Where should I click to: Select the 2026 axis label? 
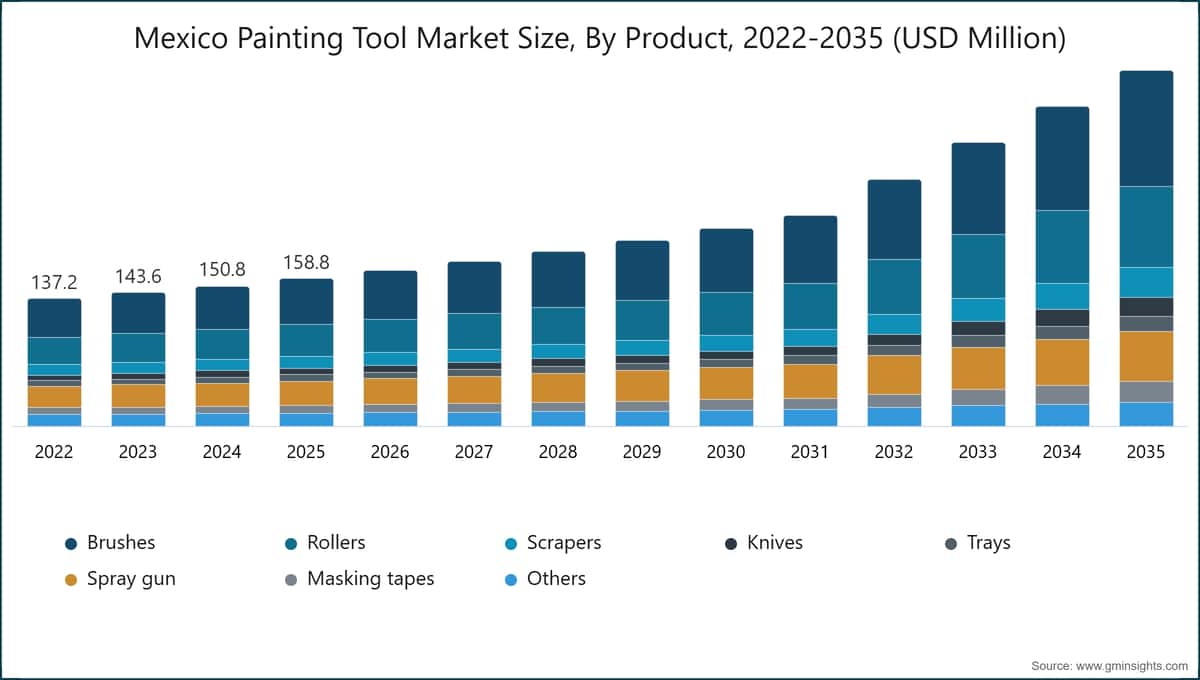click(x=390, y=452)
